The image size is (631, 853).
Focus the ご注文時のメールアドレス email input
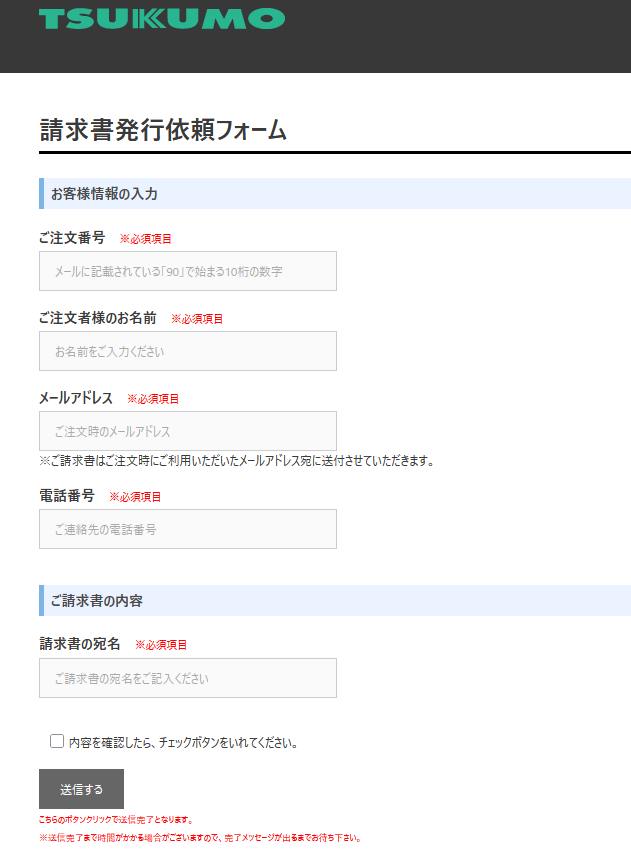[x=188, y=431]
